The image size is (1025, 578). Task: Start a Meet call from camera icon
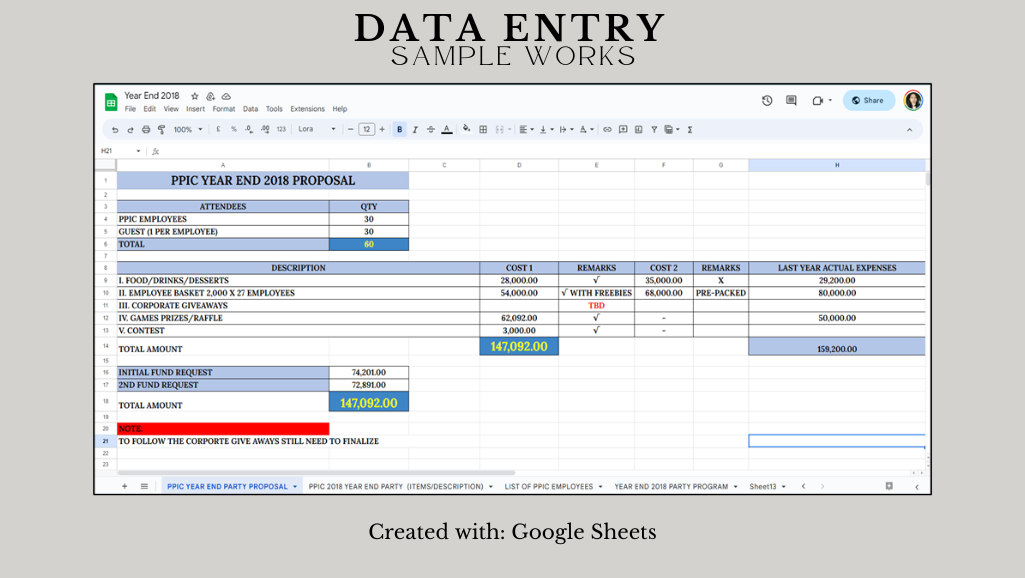tap(818, 101)
